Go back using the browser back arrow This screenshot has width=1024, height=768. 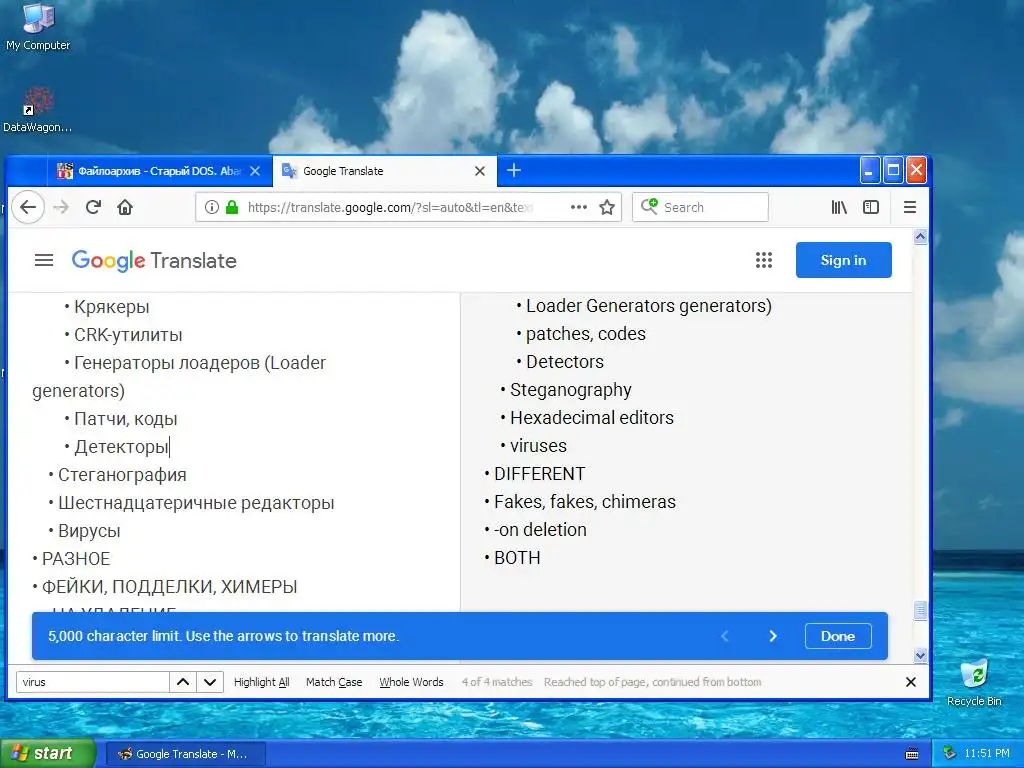point(28,207)
